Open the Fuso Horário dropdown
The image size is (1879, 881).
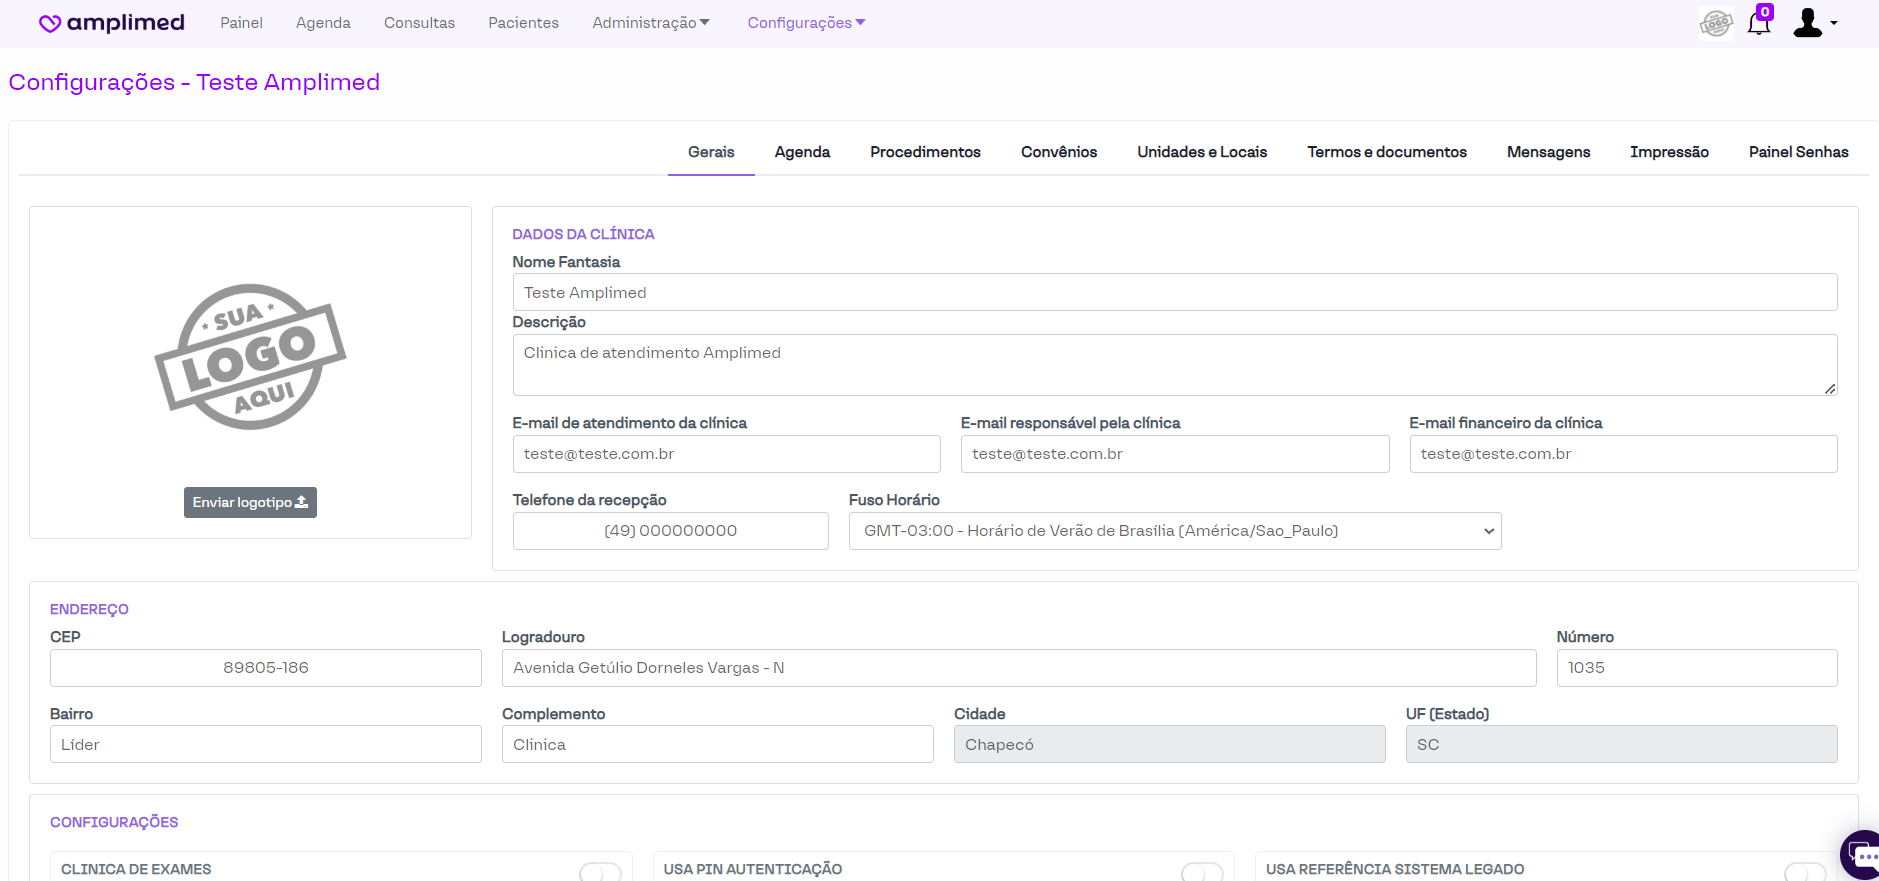pos(1174,531)
